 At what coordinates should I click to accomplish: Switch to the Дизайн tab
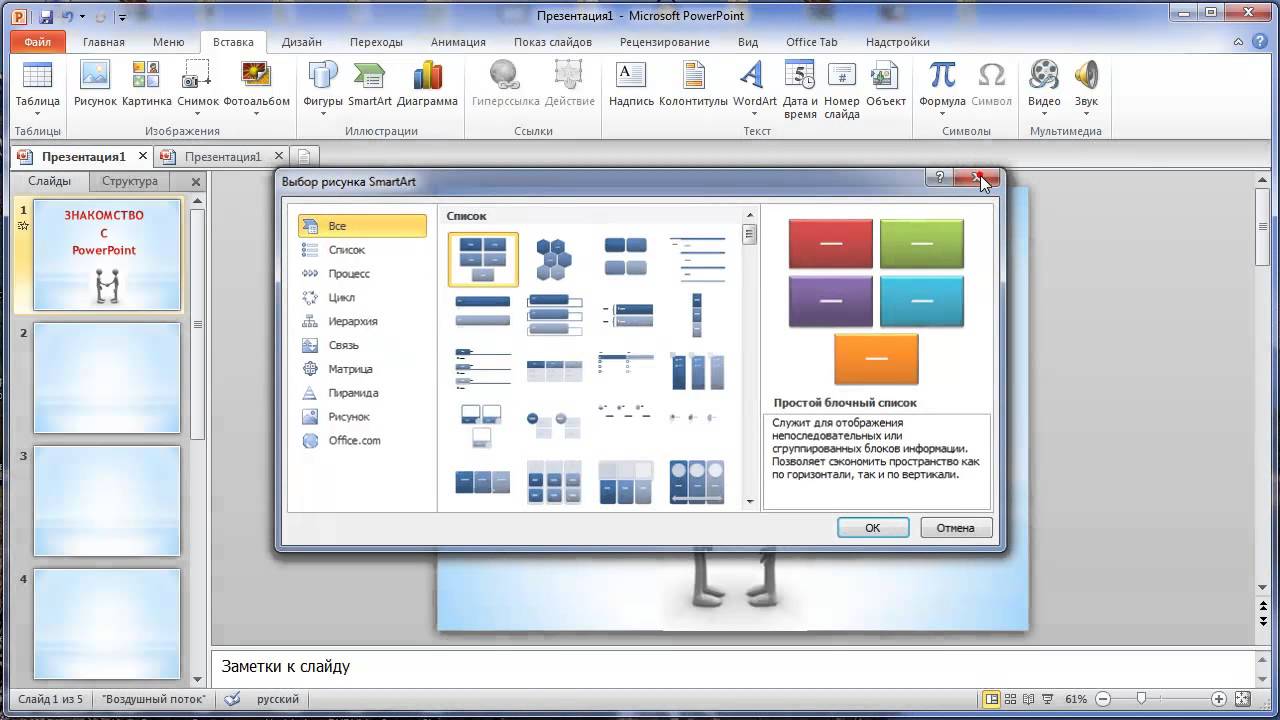(x=302, y=42)
